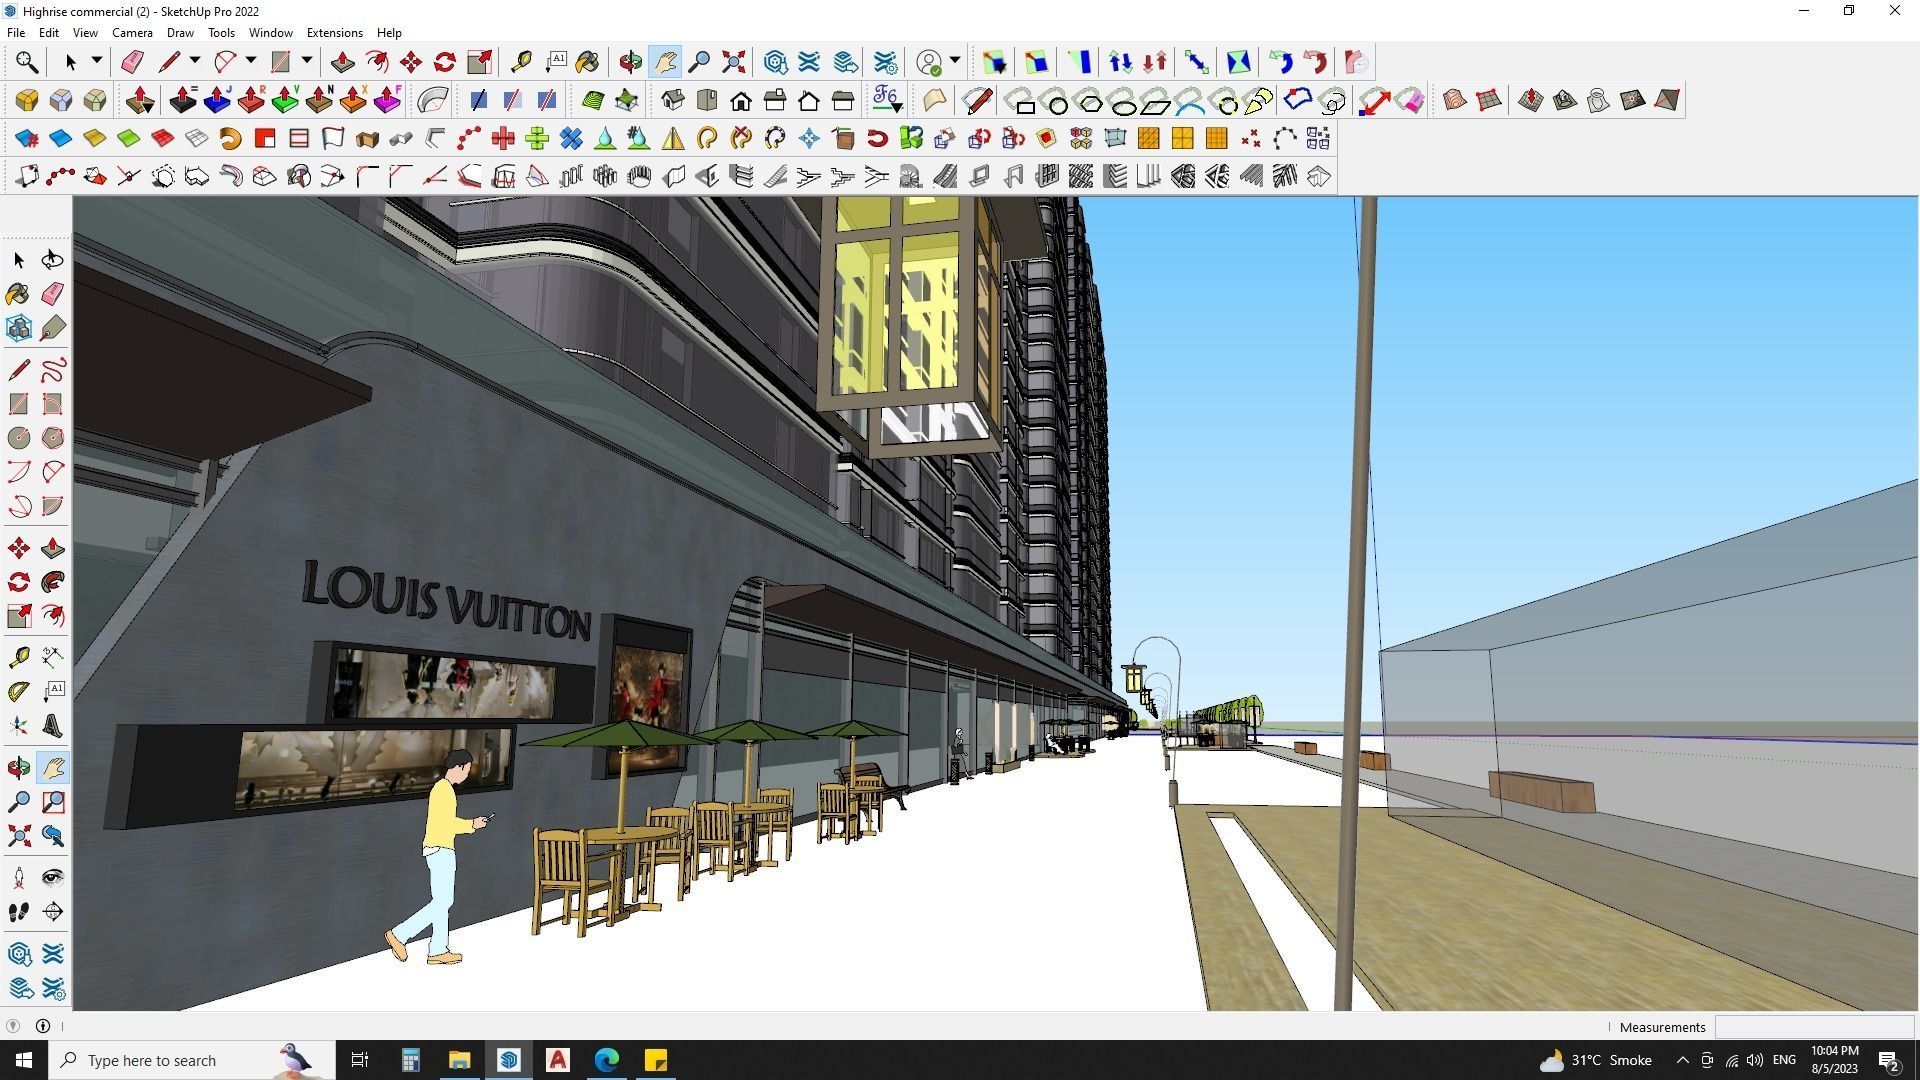The width and height of the screenshot is (1920, 1080).
Task: Click the Windows Start button
Action: click(x=24, y=1060)
